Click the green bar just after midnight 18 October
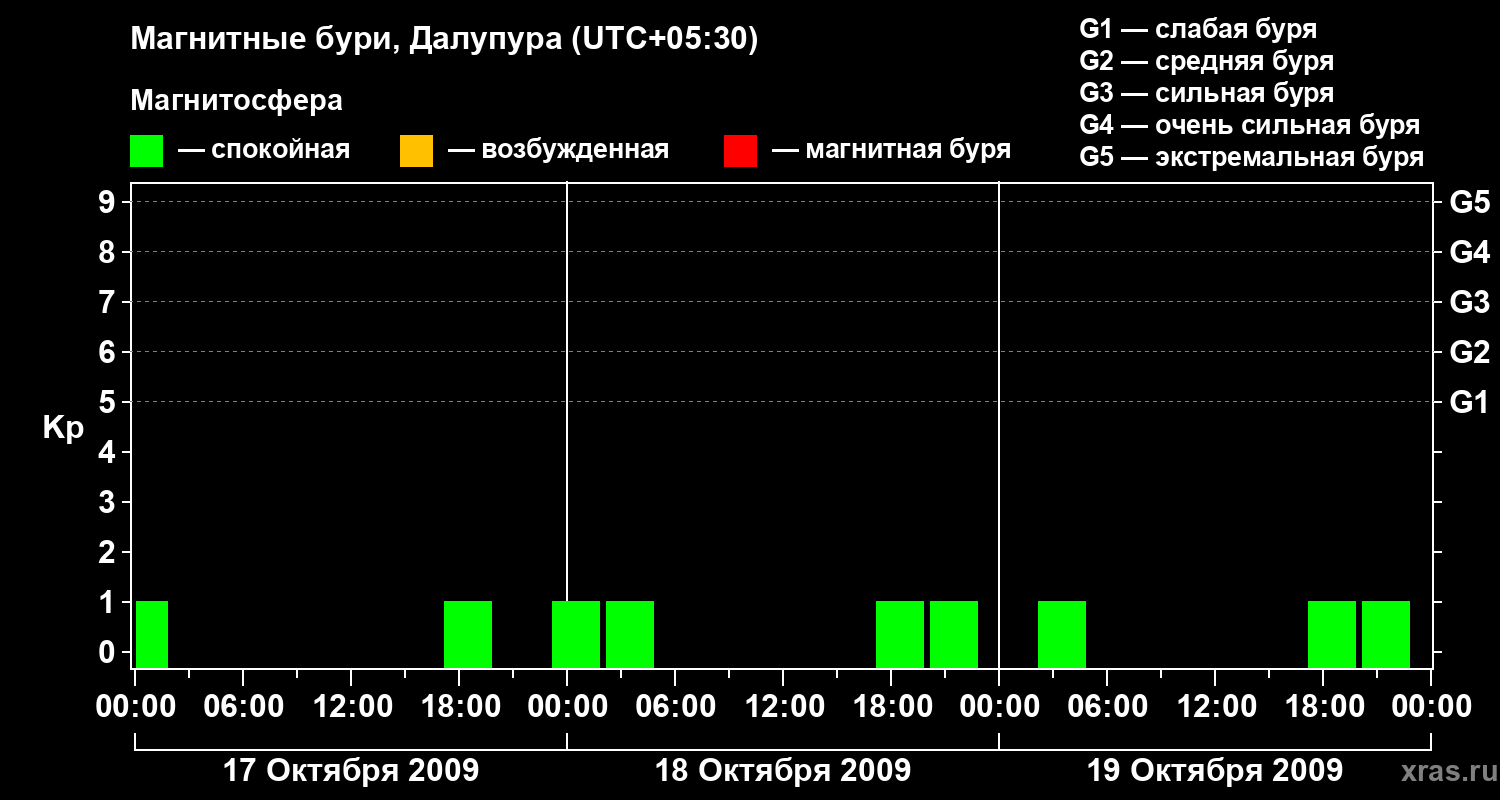Image resolution: width=1500 pixels, height=800 pixels. [576, 634]
